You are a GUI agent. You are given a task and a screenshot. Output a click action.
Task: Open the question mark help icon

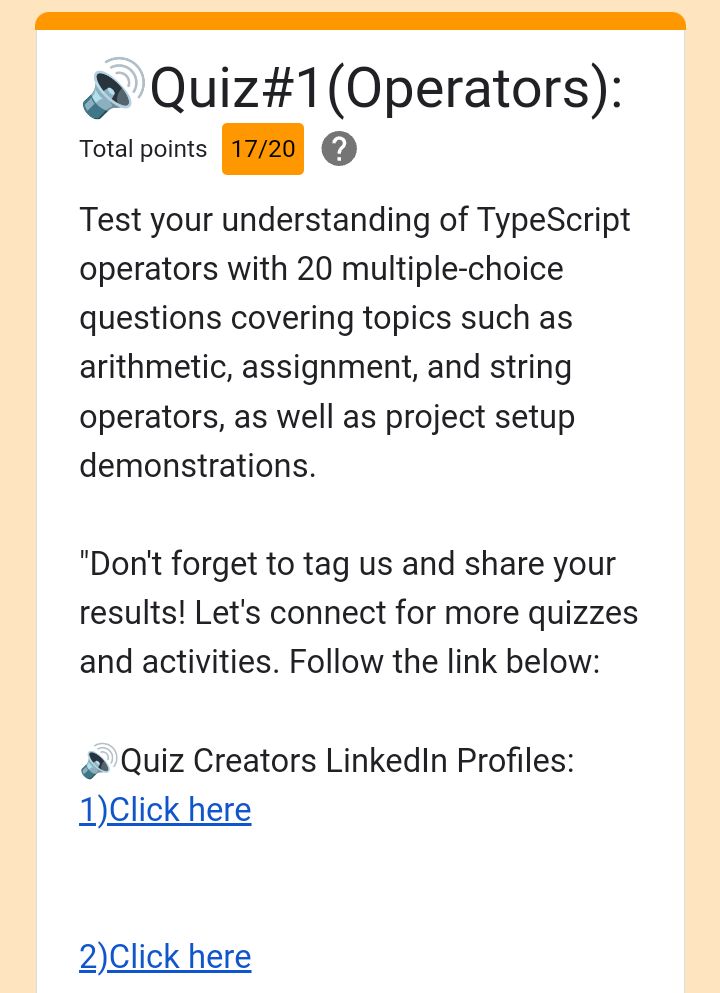point(339,149)
